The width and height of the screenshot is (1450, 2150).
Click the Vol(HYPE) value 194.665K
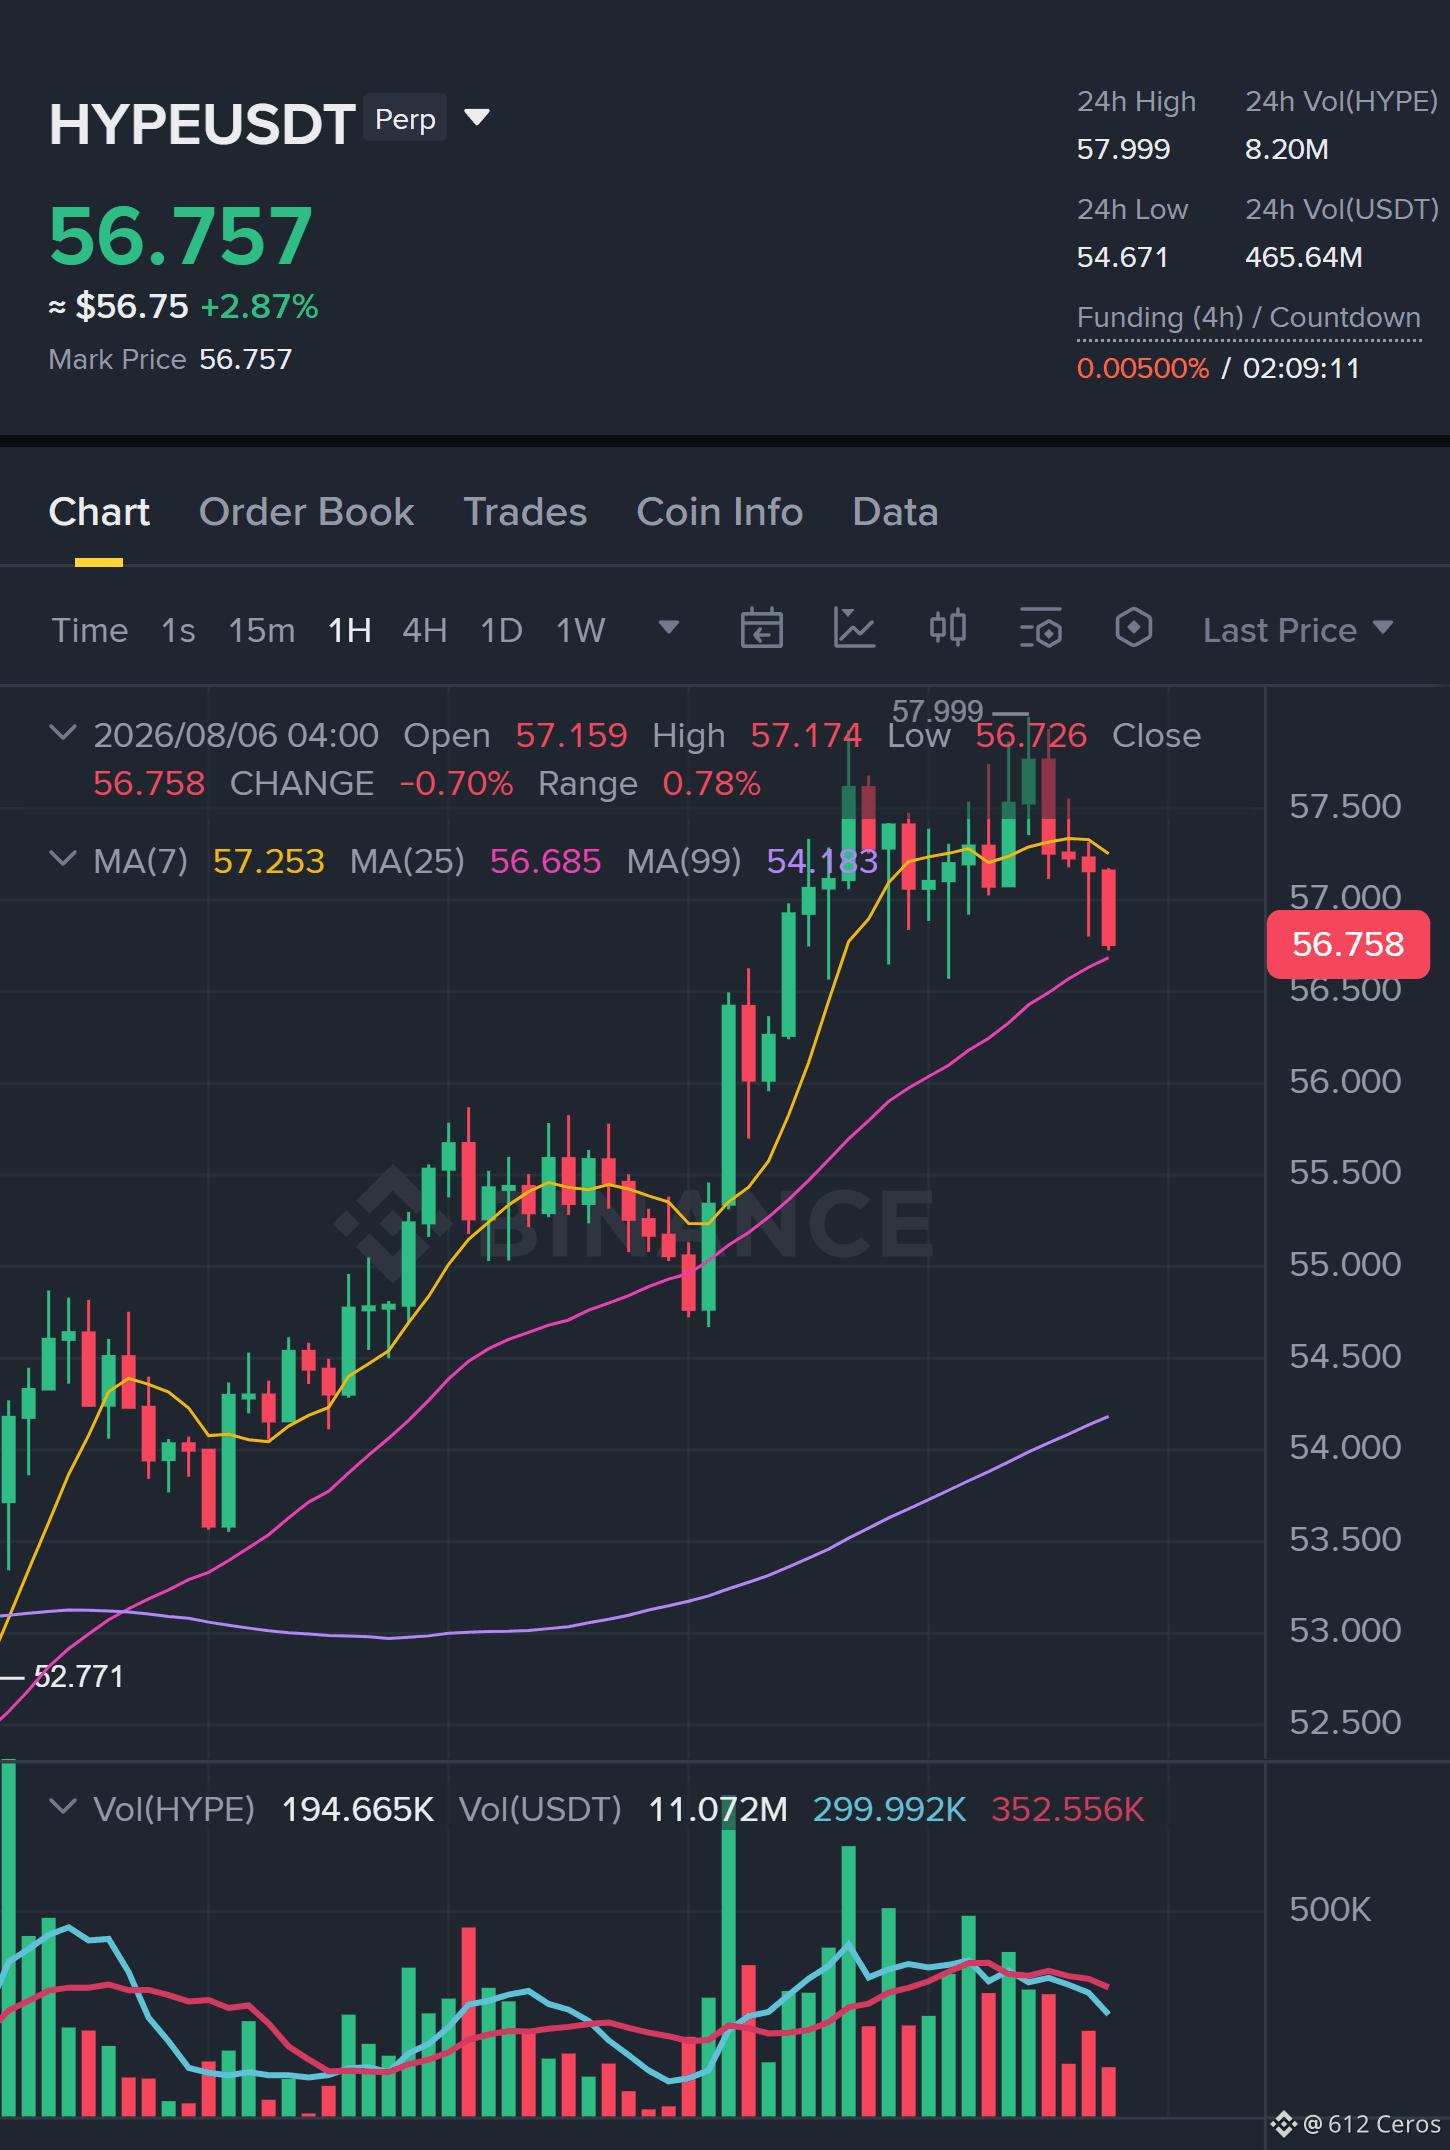pos(357,1809)
